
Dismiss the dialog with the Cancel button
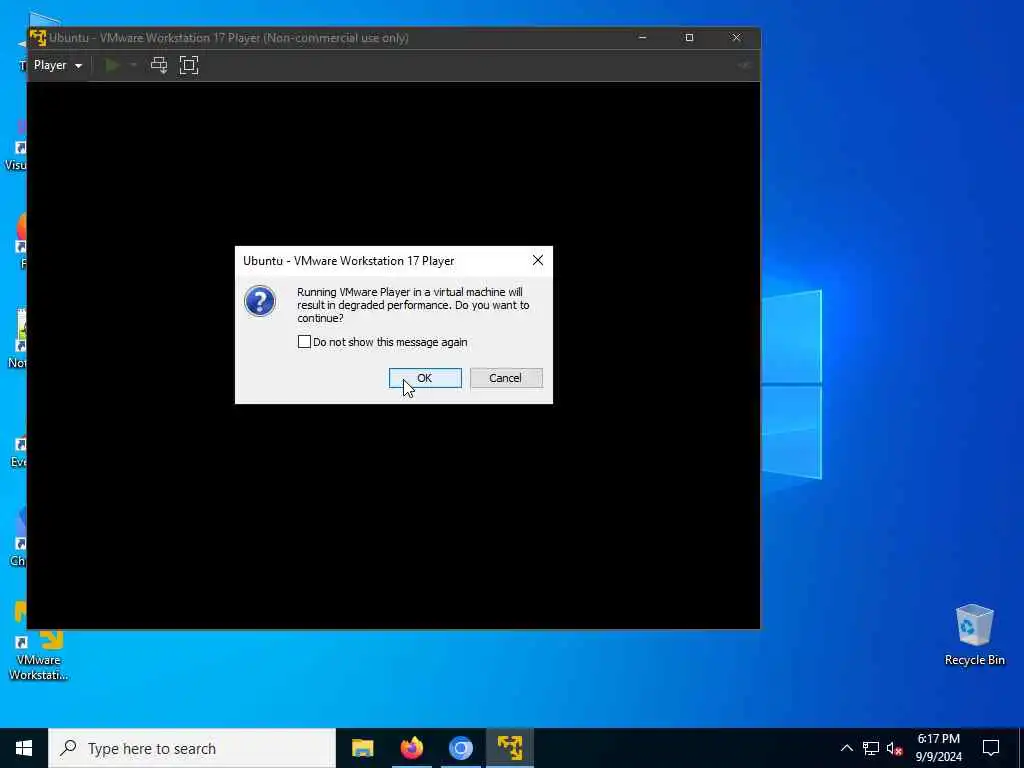506,378
